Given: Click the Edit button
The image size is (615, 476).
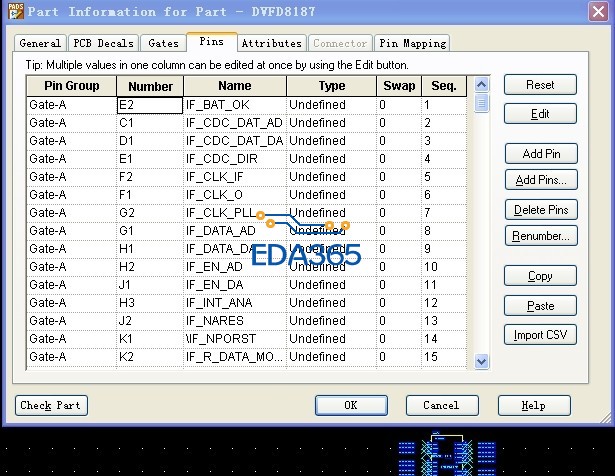Looking at the screenshot, I should click(x=540, y=114).
